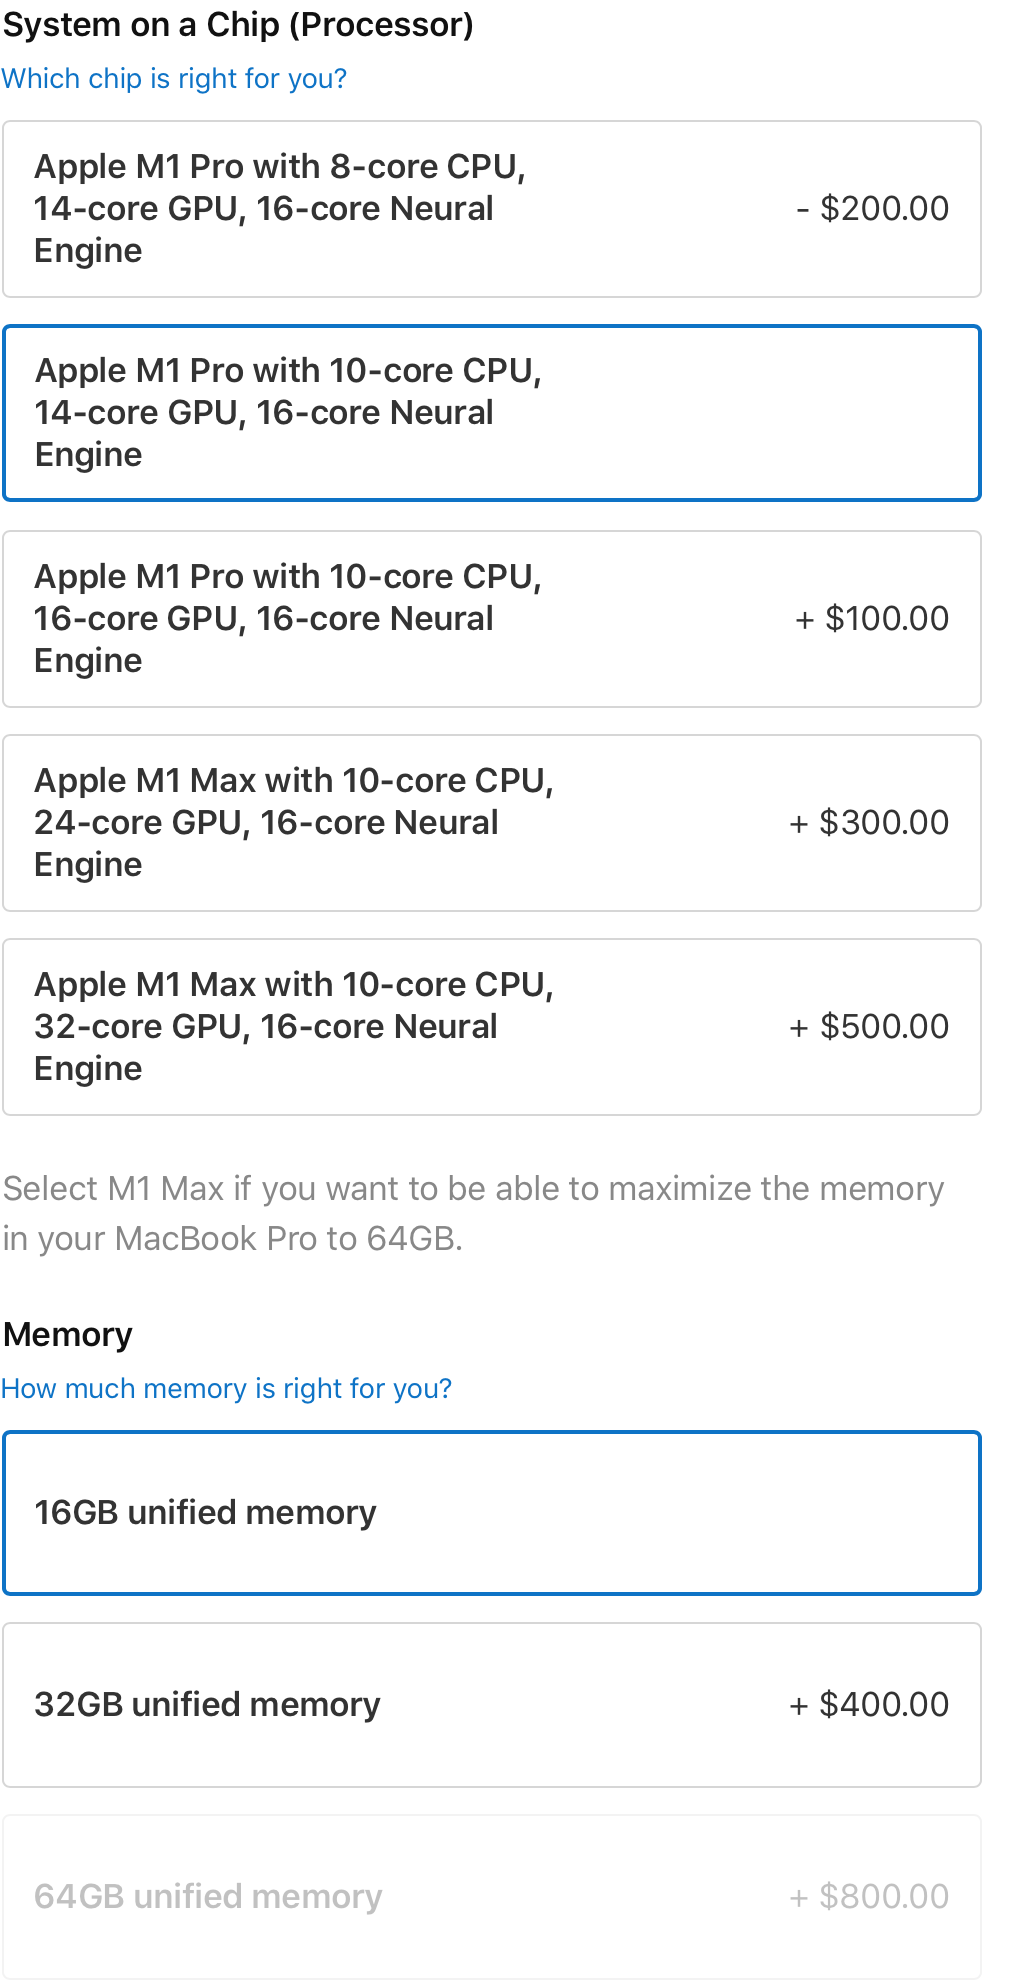
Task: Click the '- $200.00' price label
Action: click(872, 209)
